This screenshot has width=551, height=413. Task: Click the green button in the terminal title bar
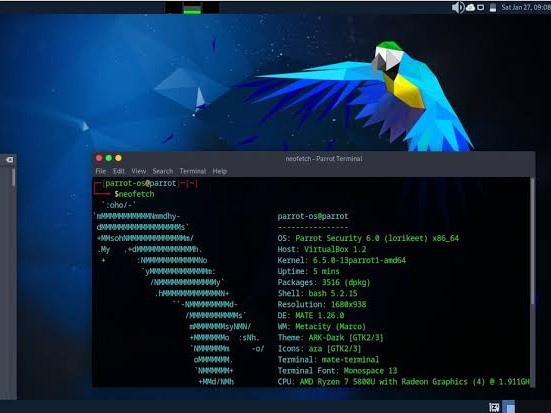(109, 158)
